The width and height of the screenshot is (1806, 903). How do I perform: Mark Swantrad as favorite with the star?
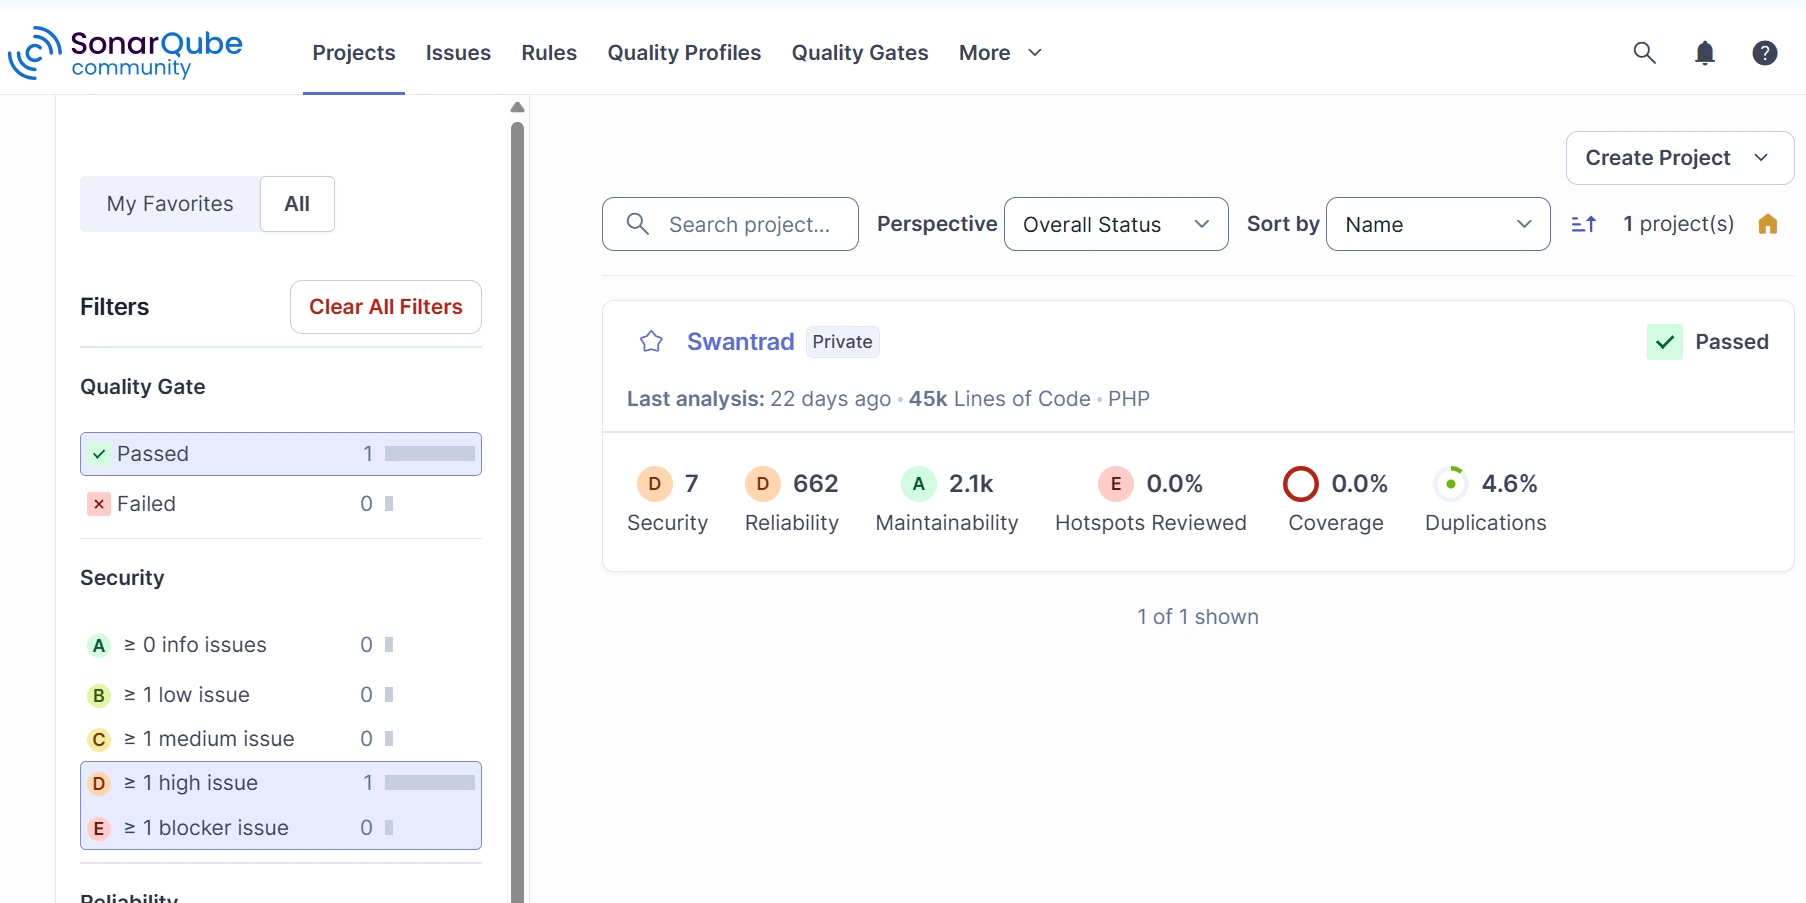click(651, 341)
